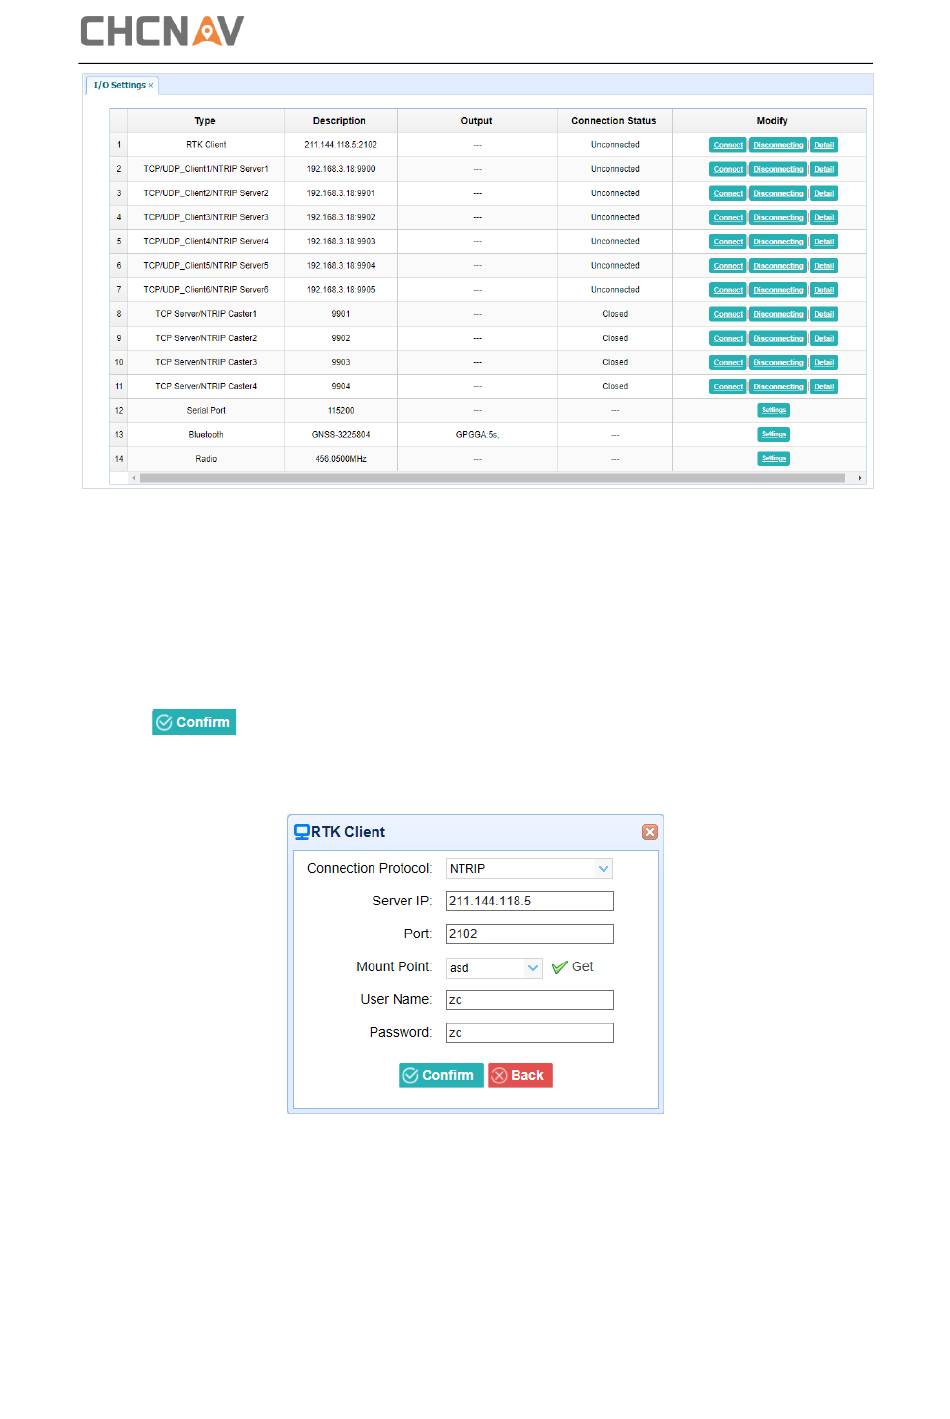Click the Modify column header
Screen dimensions: 950x1419
[771, 121]
